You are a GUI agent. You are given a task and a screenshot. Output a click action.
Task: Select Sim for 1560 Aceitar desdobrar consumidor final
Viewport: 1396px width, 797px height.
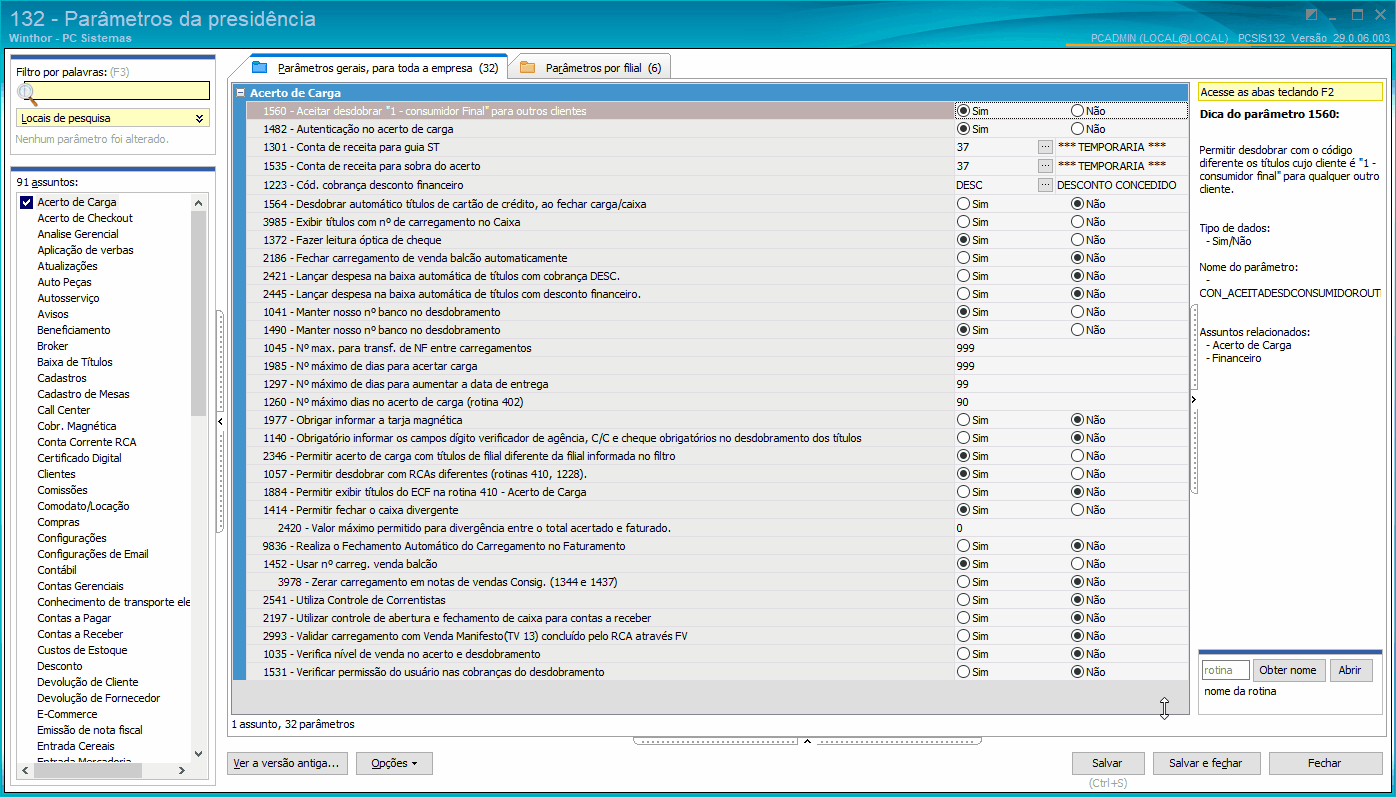point(964,111)
